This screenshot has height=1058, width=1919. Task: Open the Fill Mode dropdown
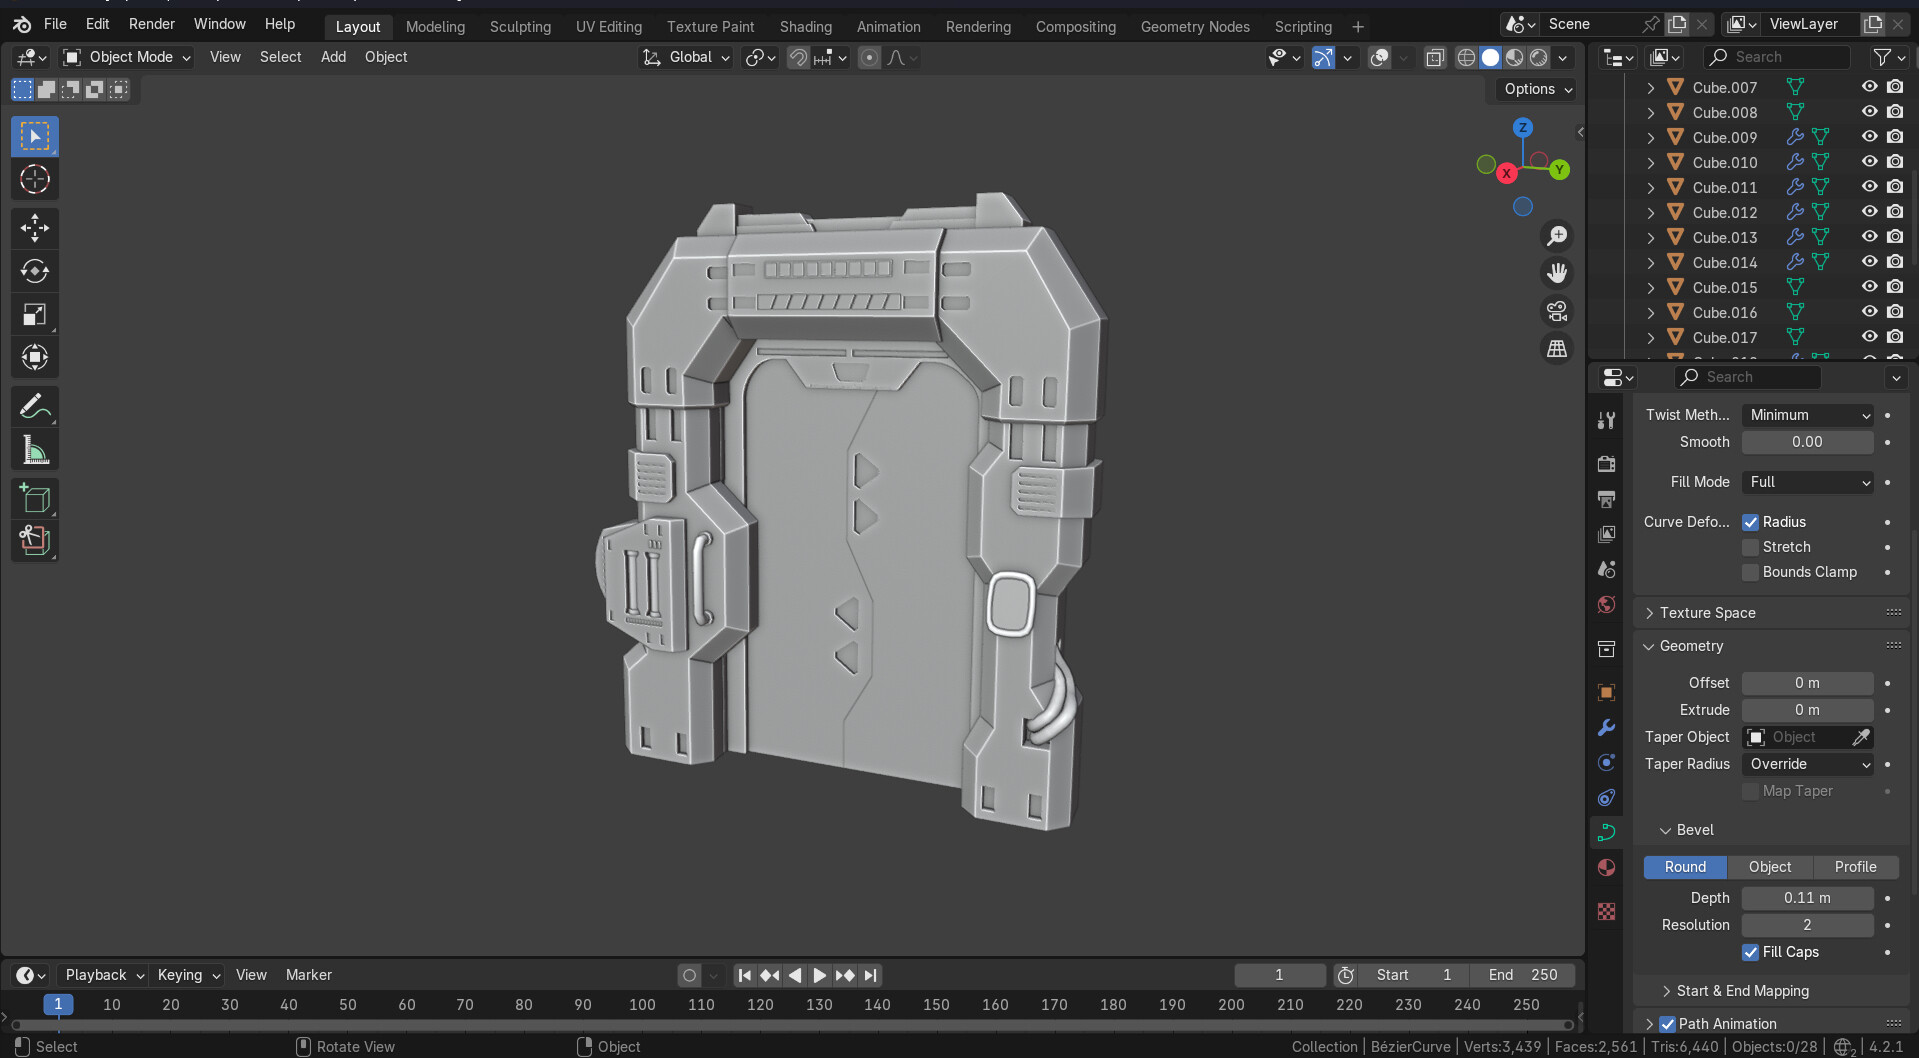(x=1806, y=482)
